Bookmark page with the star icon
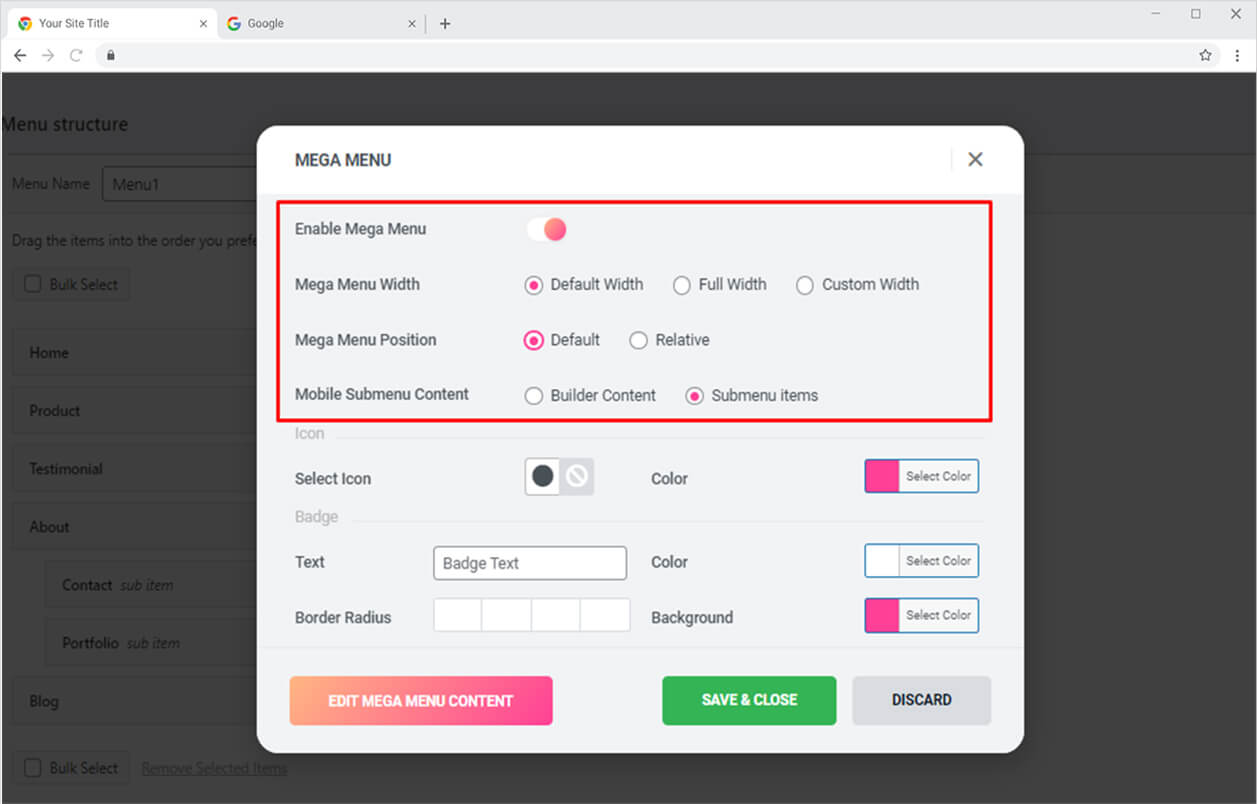 click(1205, 55)
